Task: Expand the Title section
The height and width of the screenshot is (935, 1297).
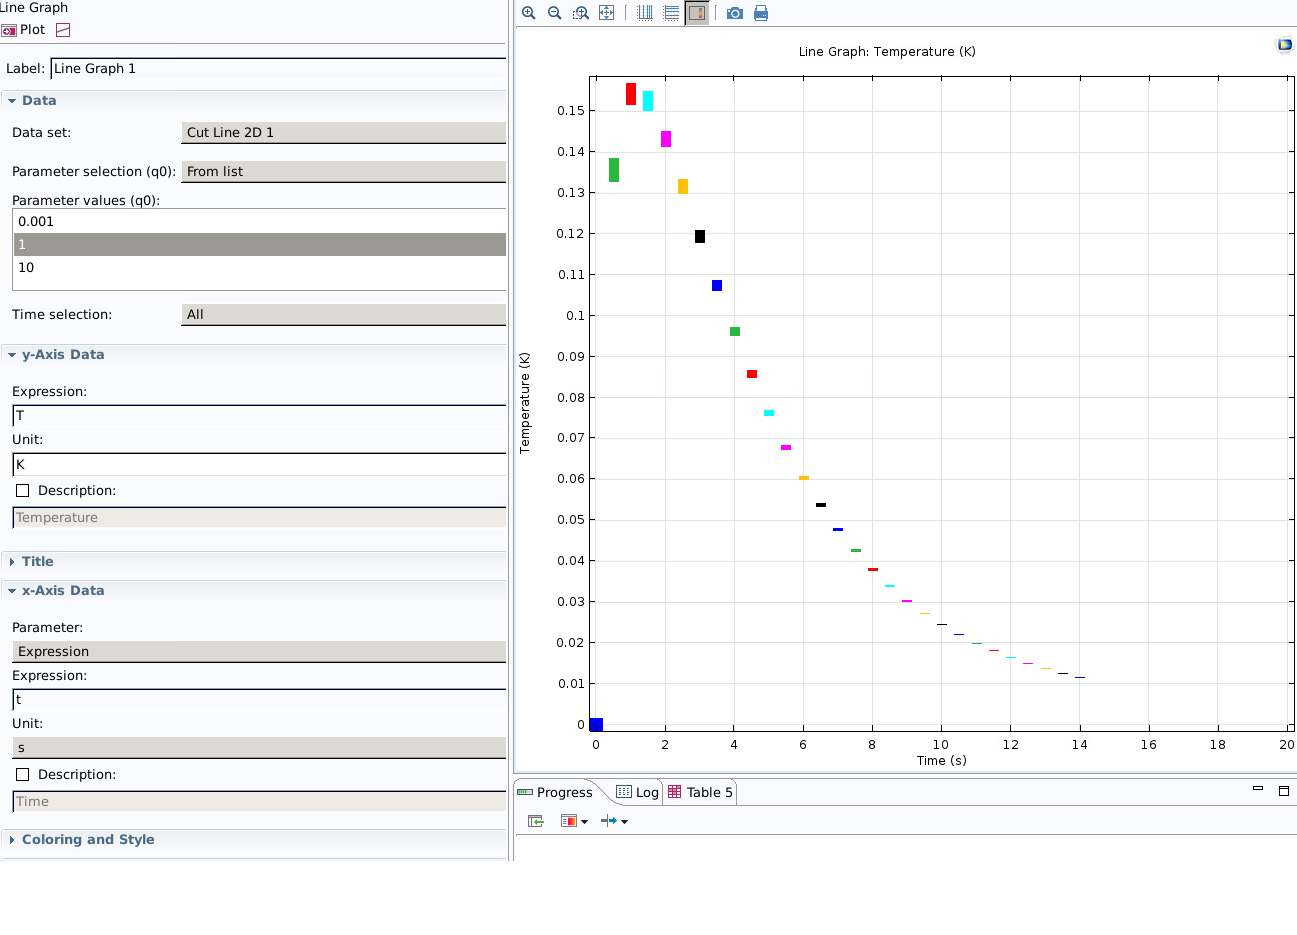Action: [x=38, y=562]
